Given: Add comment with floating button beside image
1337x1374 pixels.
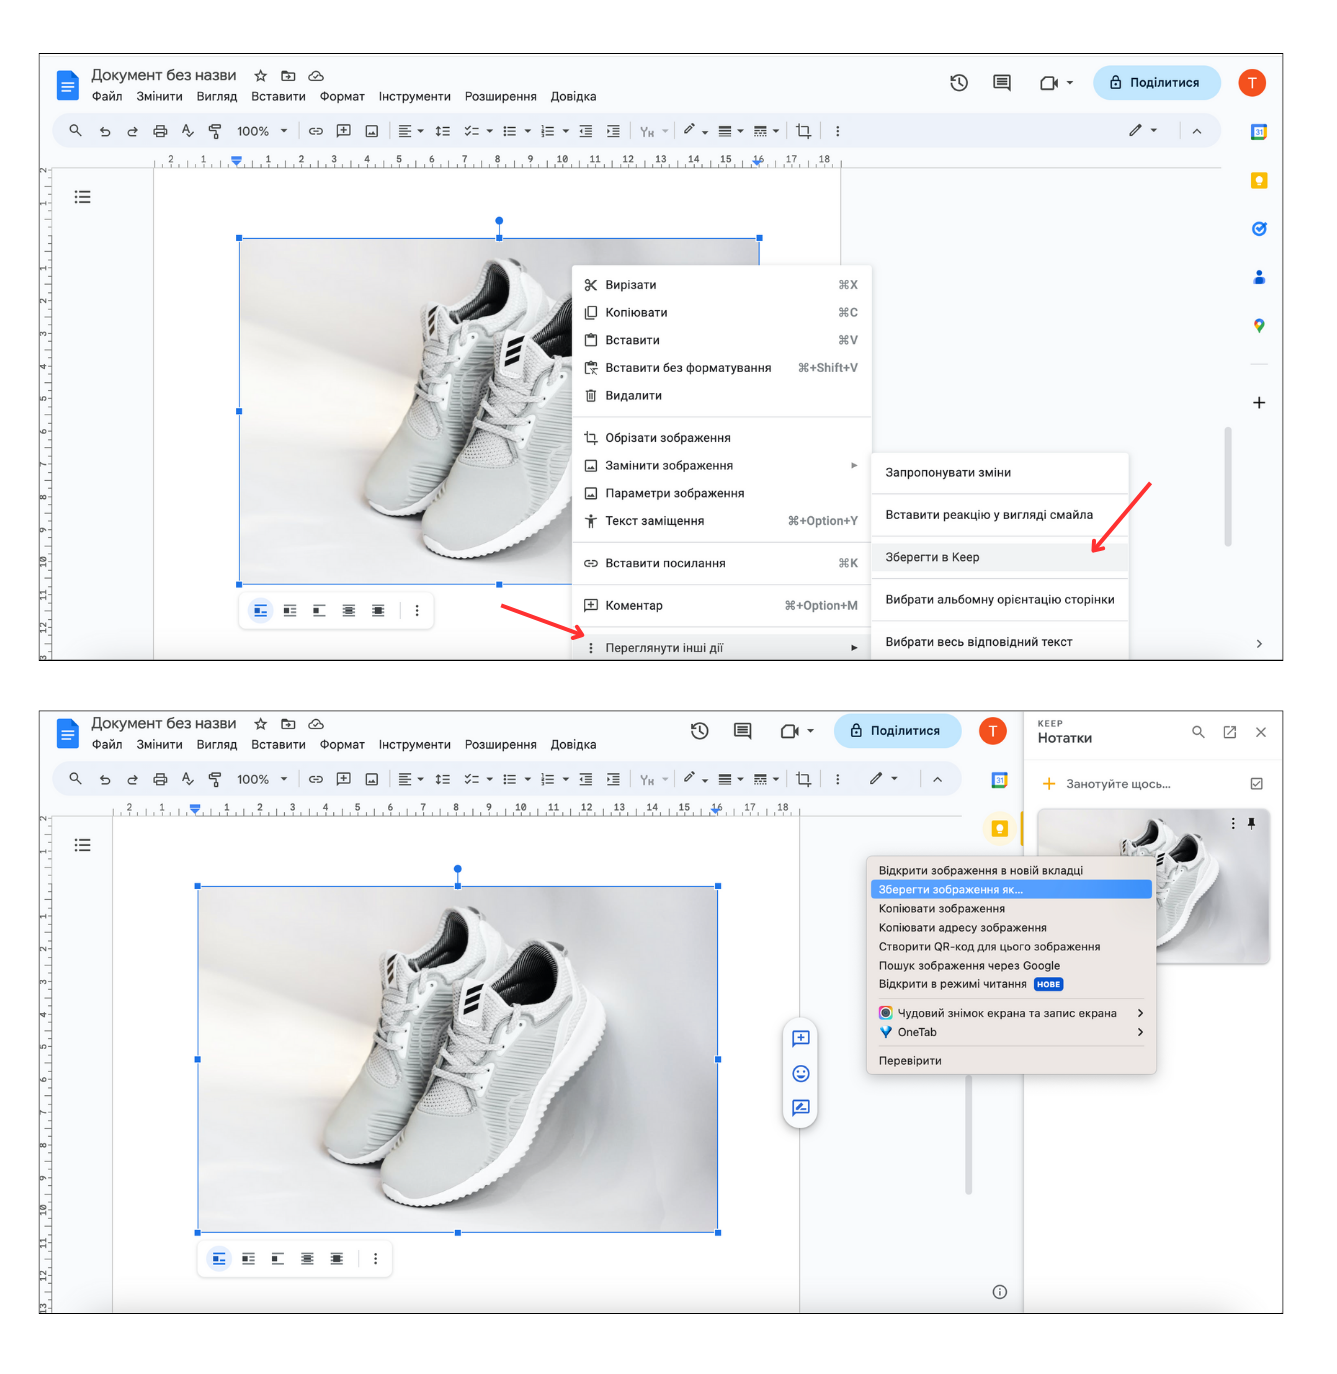Looking at the screenshot, I should pyautogui.click(x=800, y=1038).
